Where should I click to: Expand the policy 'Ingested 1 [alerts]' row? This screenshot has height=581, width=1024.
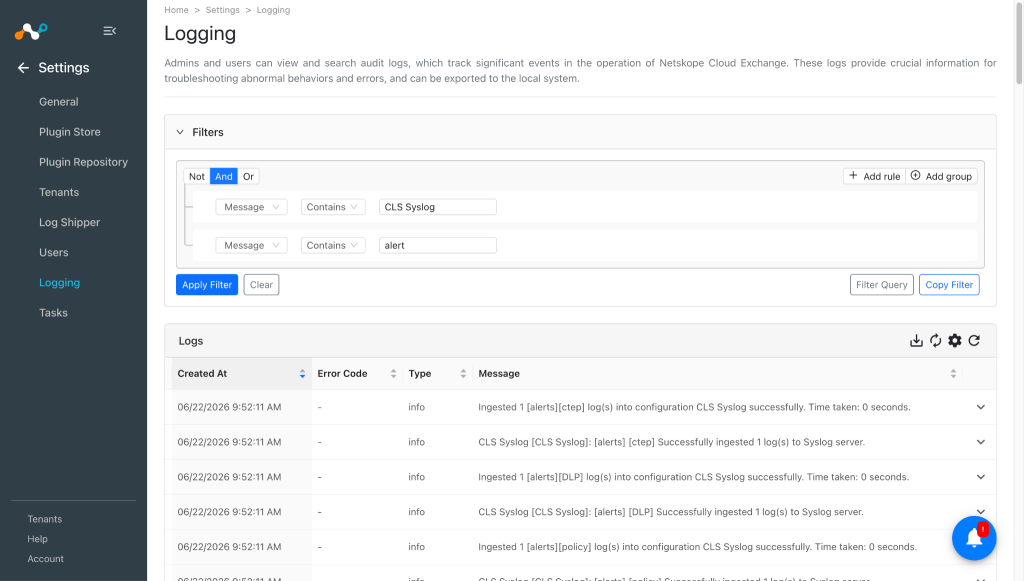pyautogui.click(x=980, y=547)
